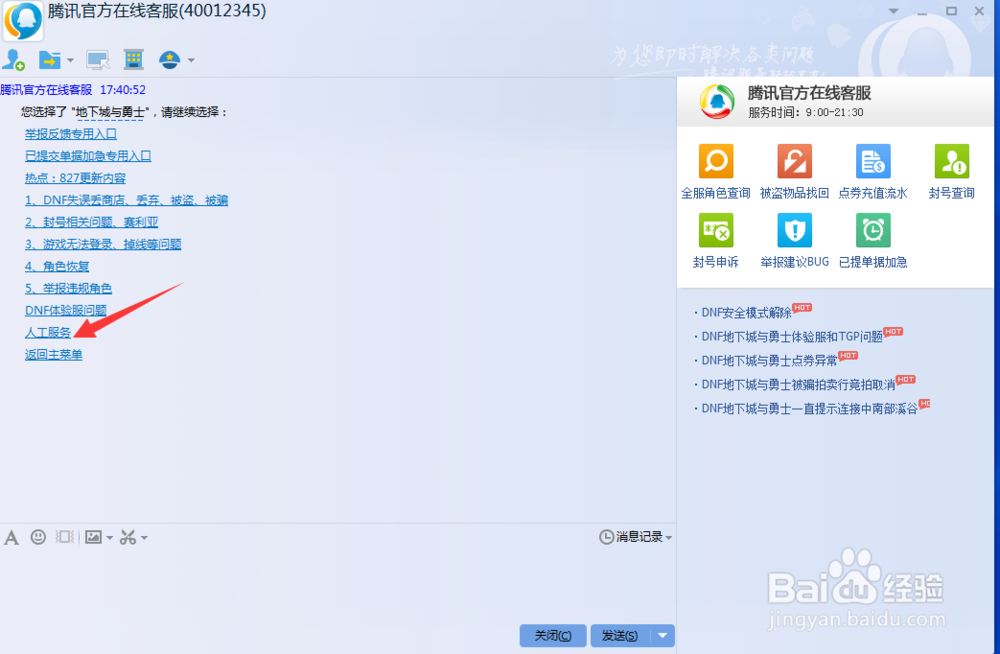Click 人工服务 link
The width and height of the screenshot is (1000, 654).
click(x=48, y=332)
